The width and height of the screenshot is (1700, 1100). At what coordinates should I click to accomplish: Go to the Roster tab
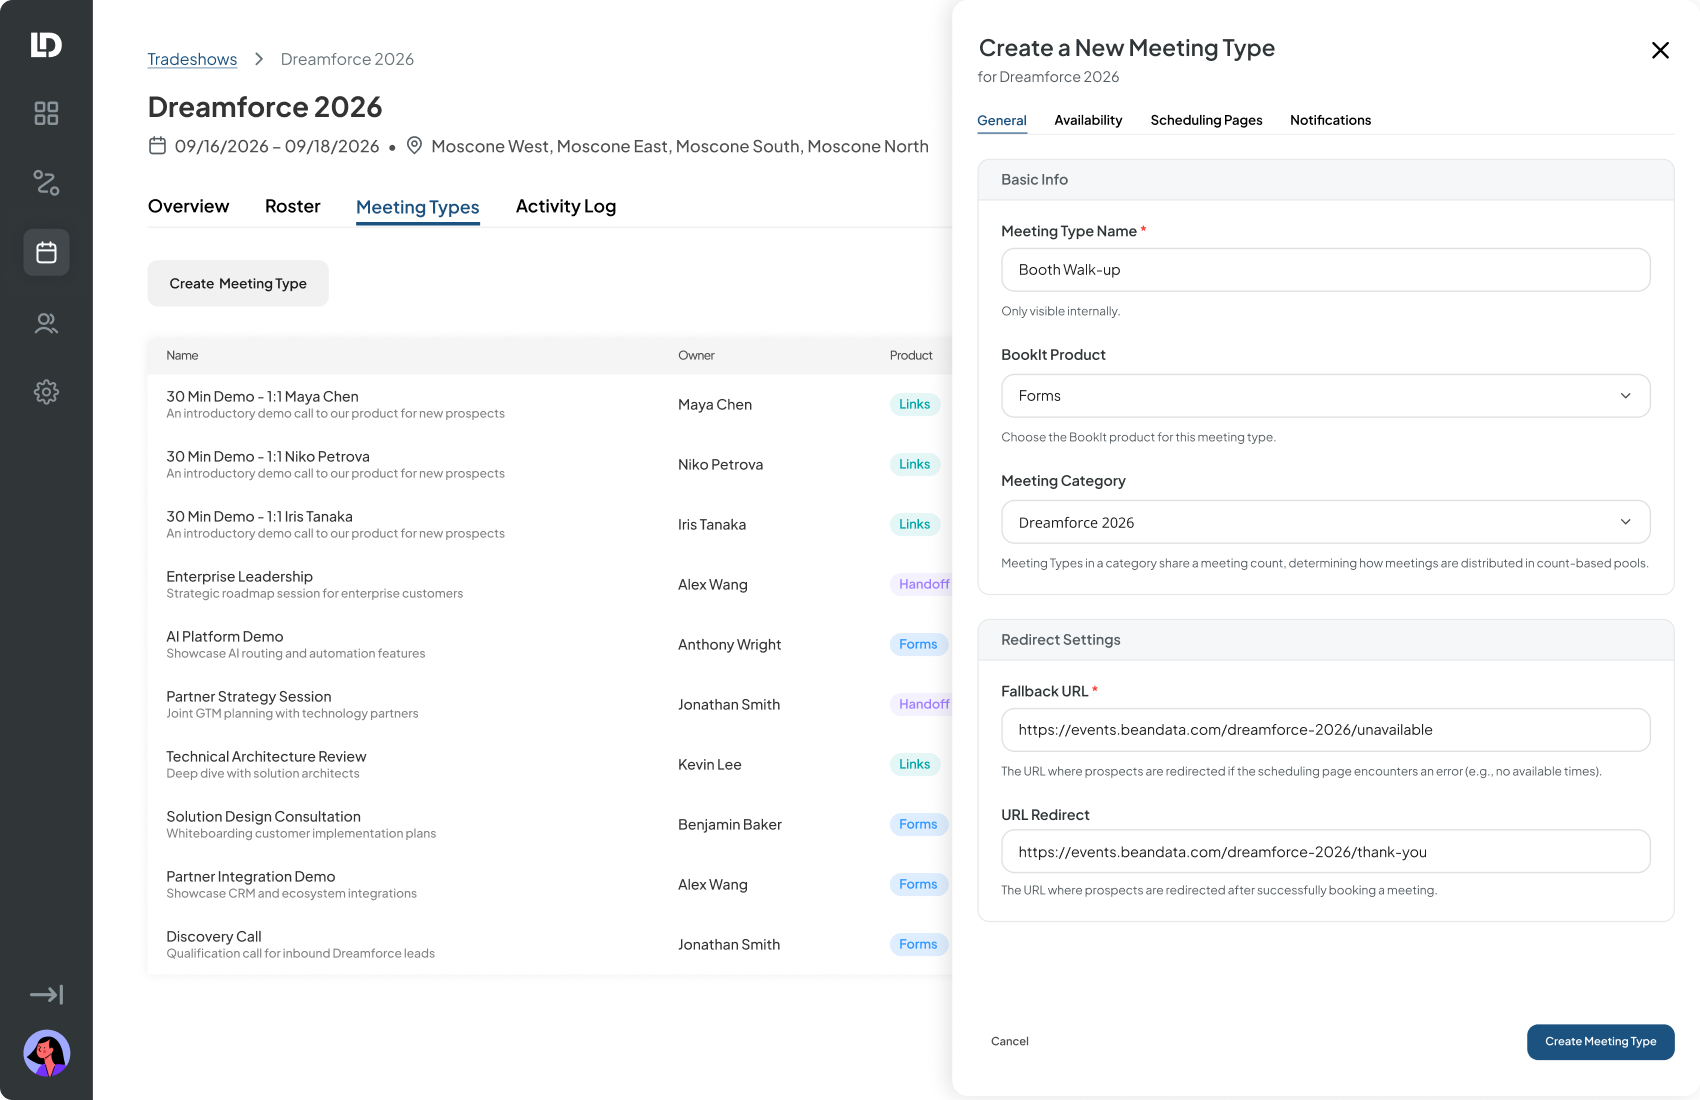[x=292, y=206]
